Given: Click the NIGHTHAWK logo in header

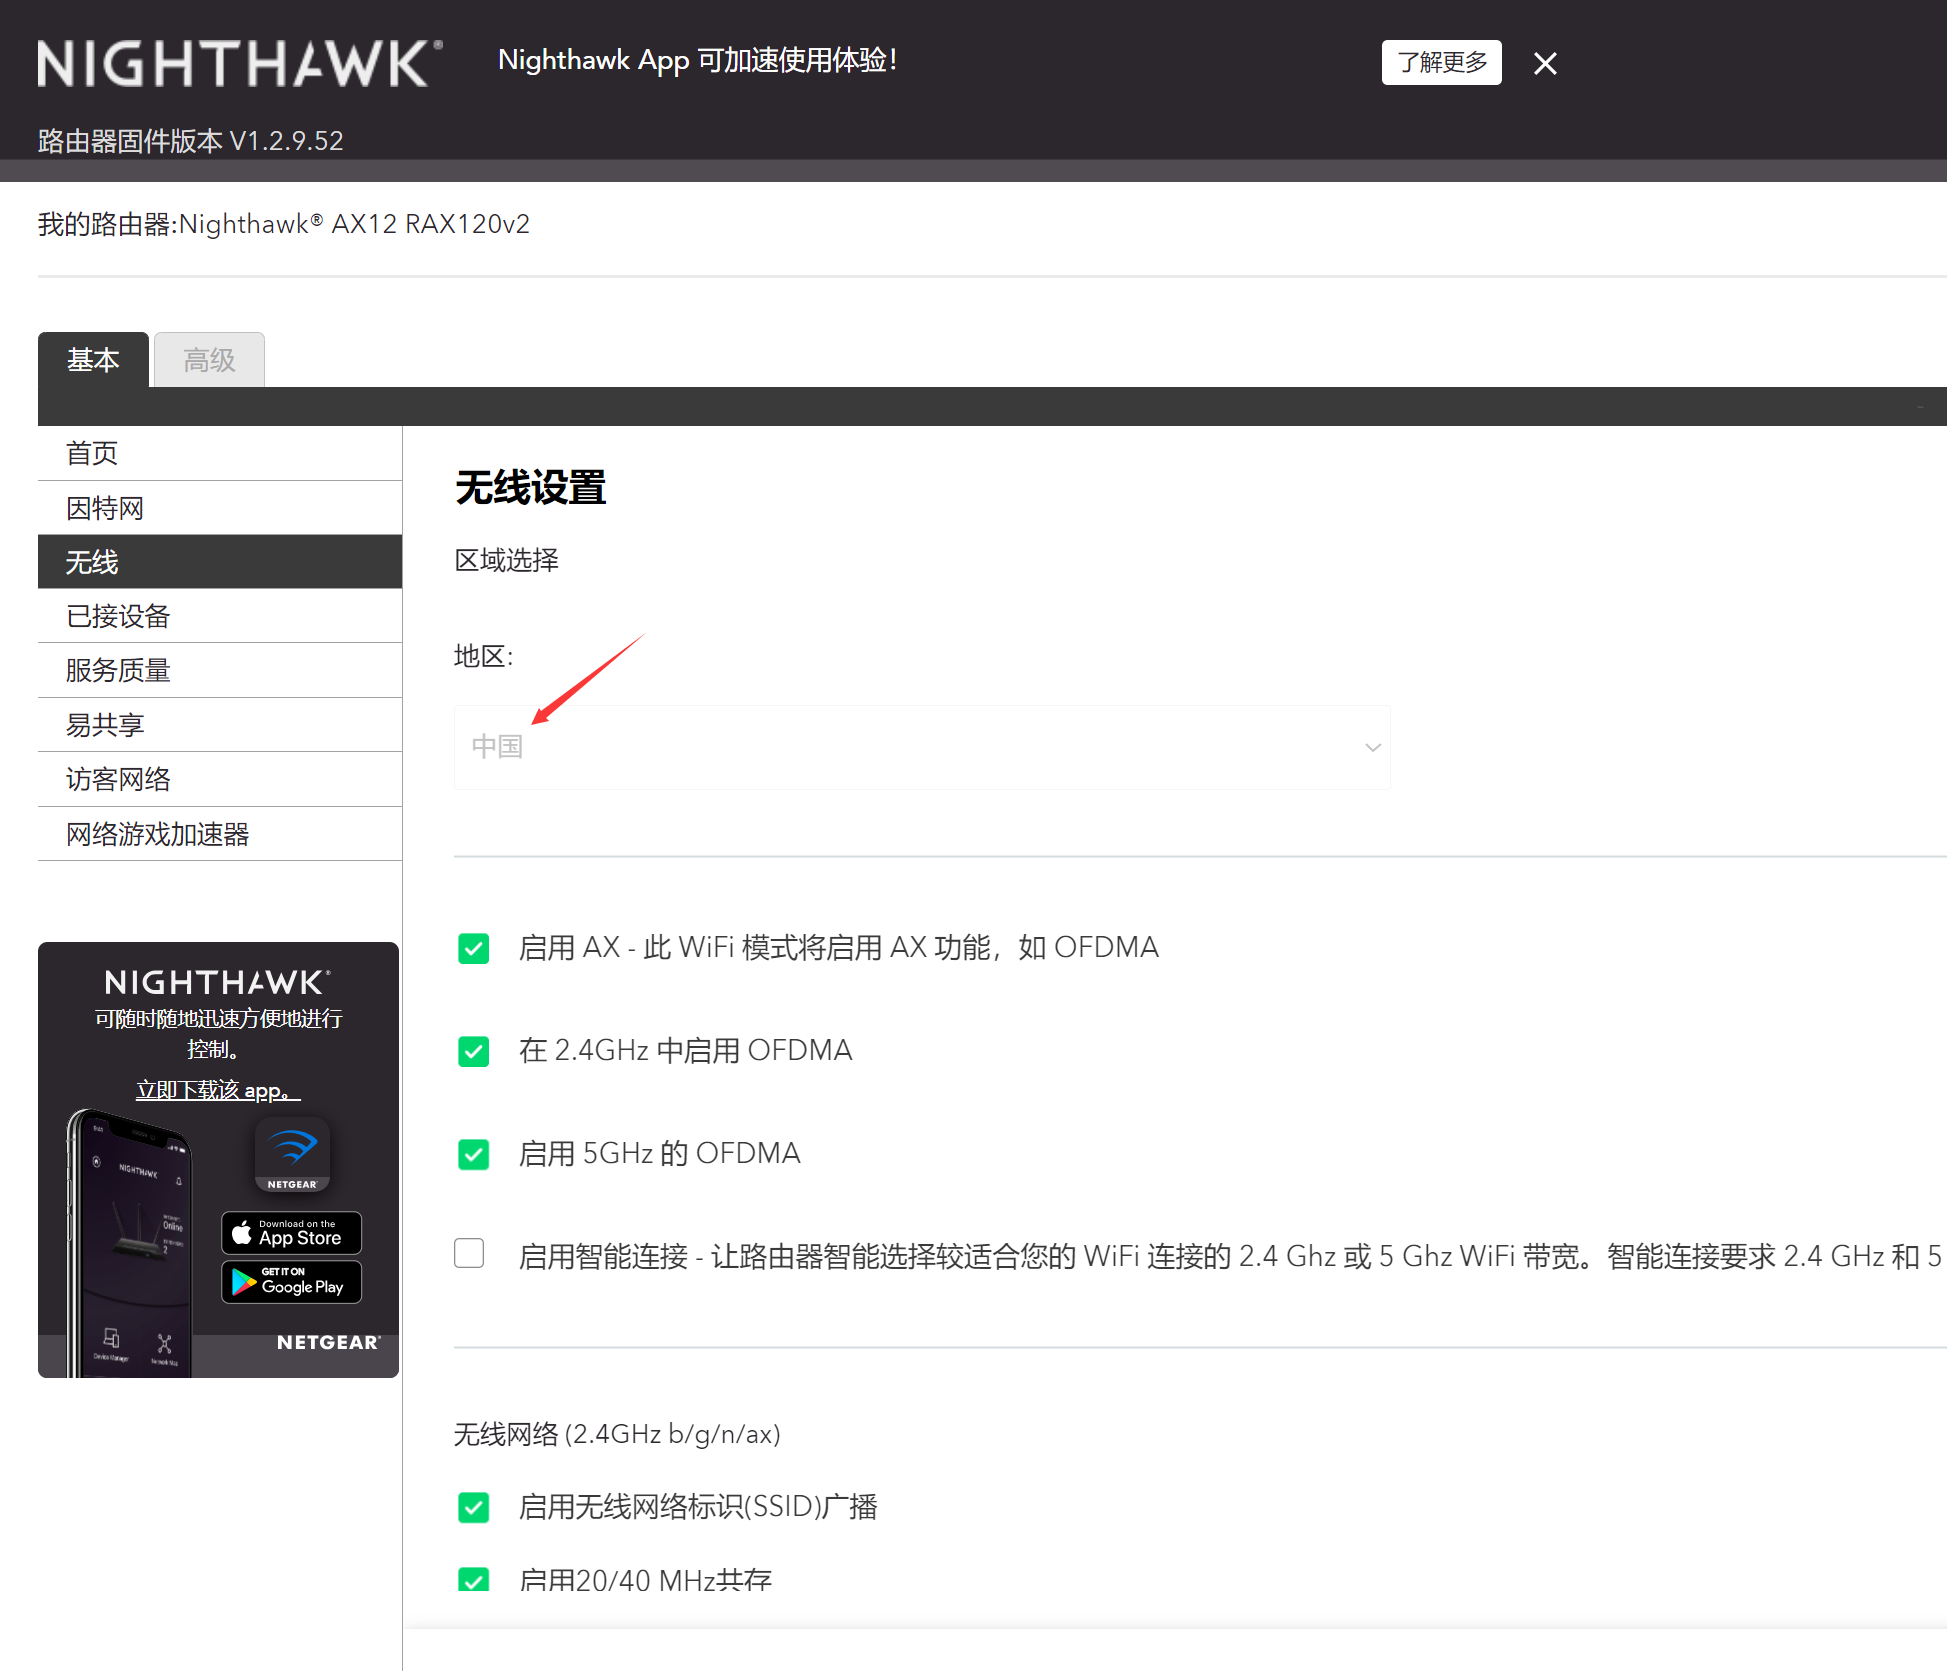Looking at the screenshot, I should click(240, 63).
